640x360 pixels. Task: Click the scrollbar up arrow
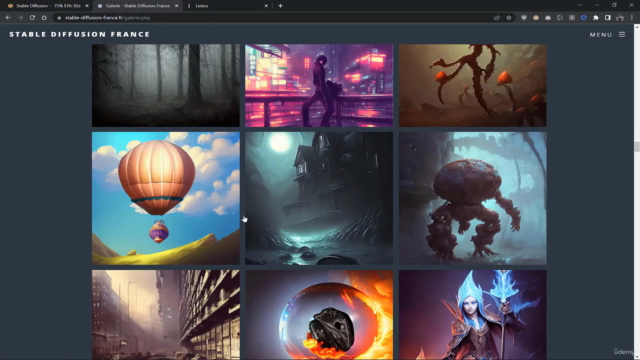click(x=637, y=27)
